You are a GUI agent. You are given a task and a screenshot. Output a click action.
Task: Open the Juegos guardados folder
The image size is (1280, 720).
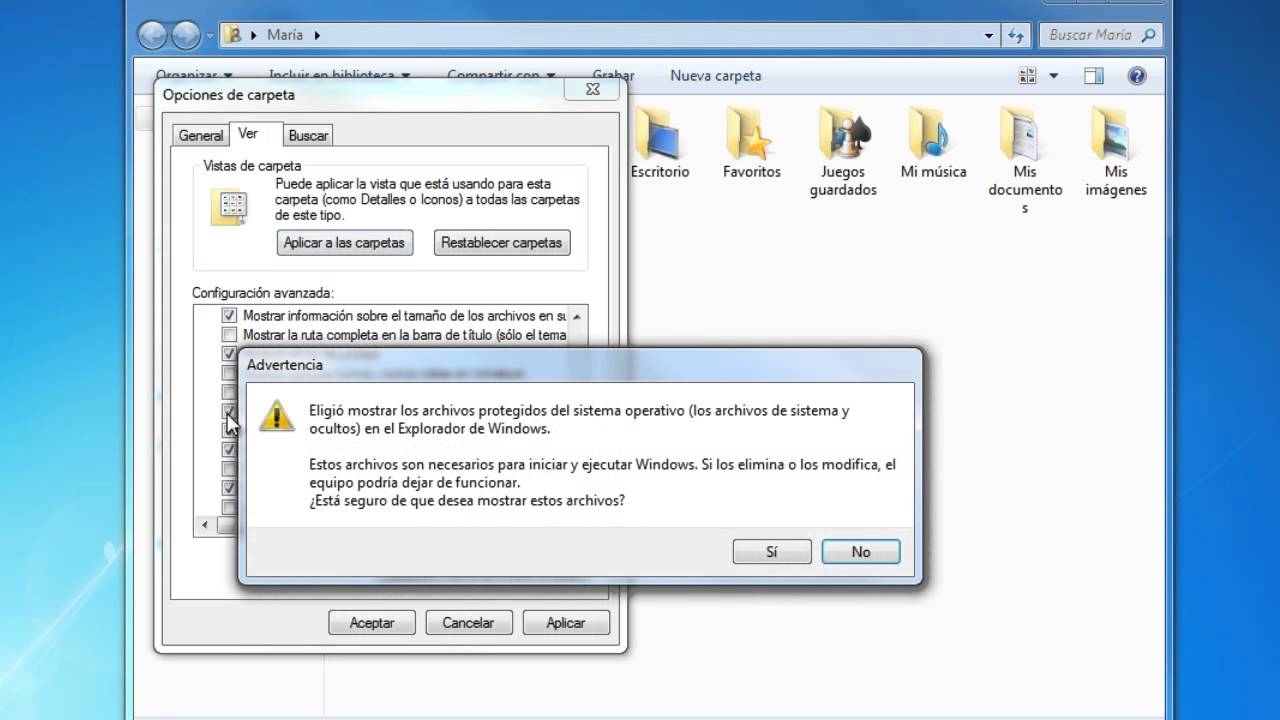[842, 141]
